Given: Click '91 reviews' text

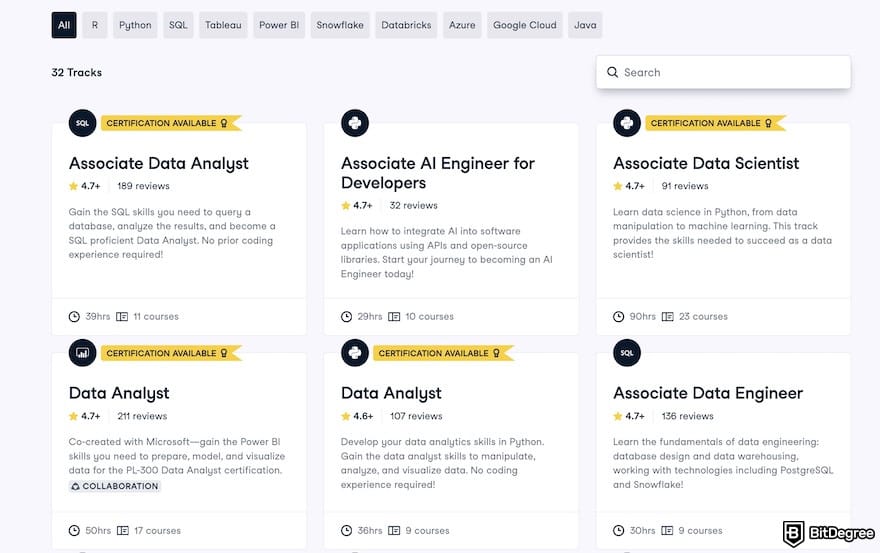Looking at the screenshot, I should tap(685, 186).
